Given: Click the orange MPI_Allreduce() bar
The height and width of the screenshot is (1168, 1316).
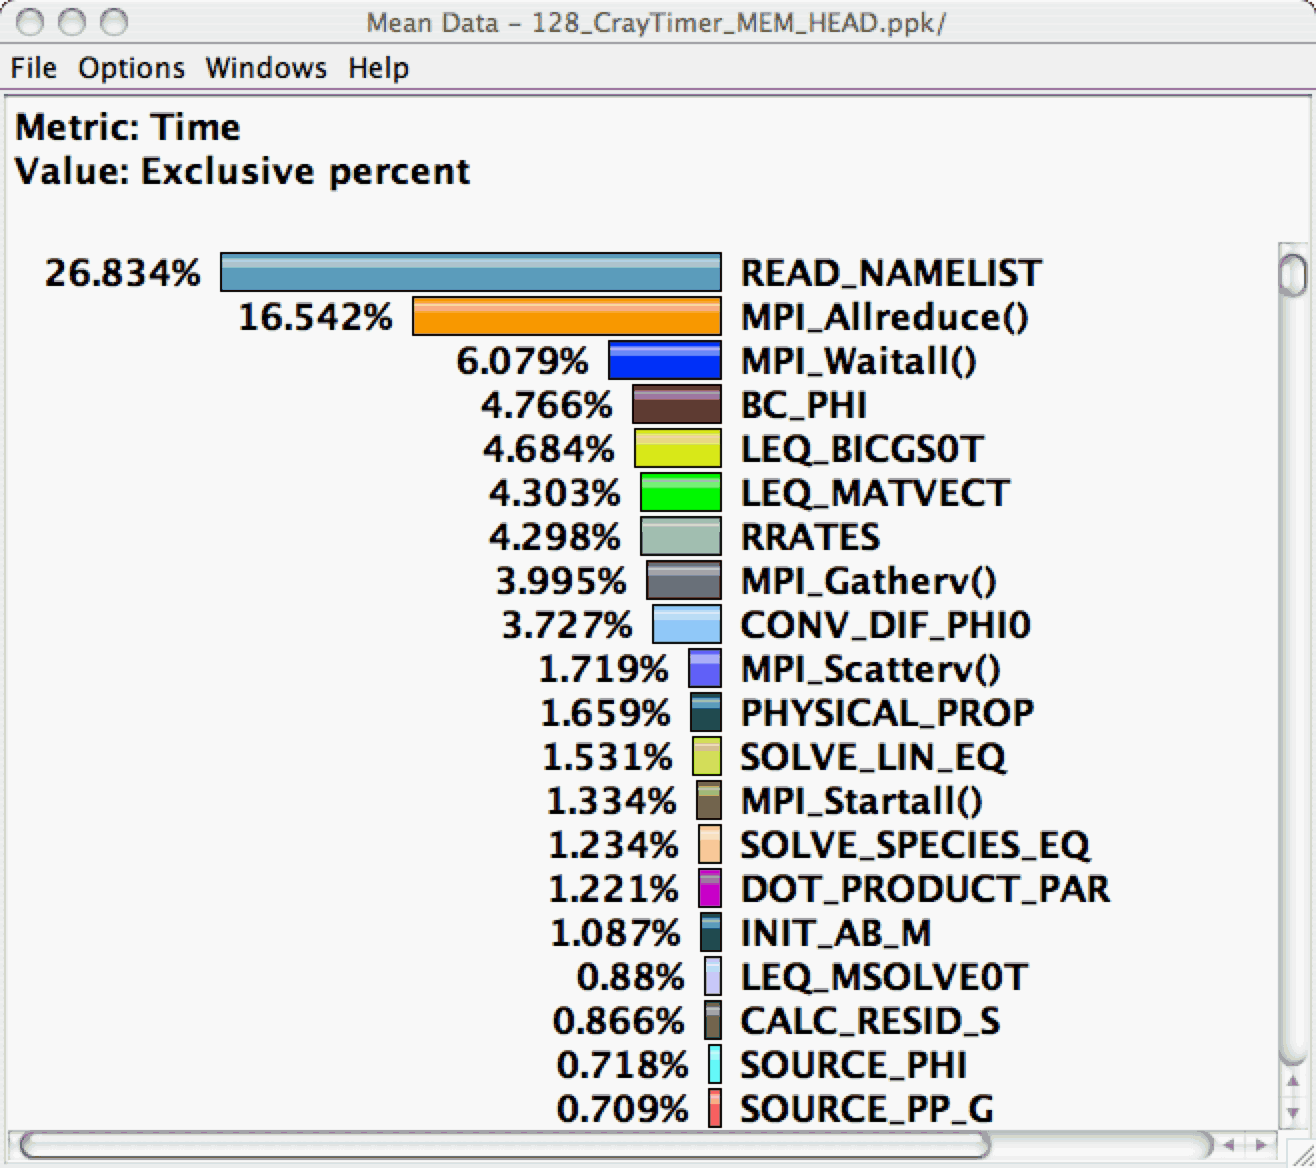Looking at the screenshot, I should click(567, 316).
